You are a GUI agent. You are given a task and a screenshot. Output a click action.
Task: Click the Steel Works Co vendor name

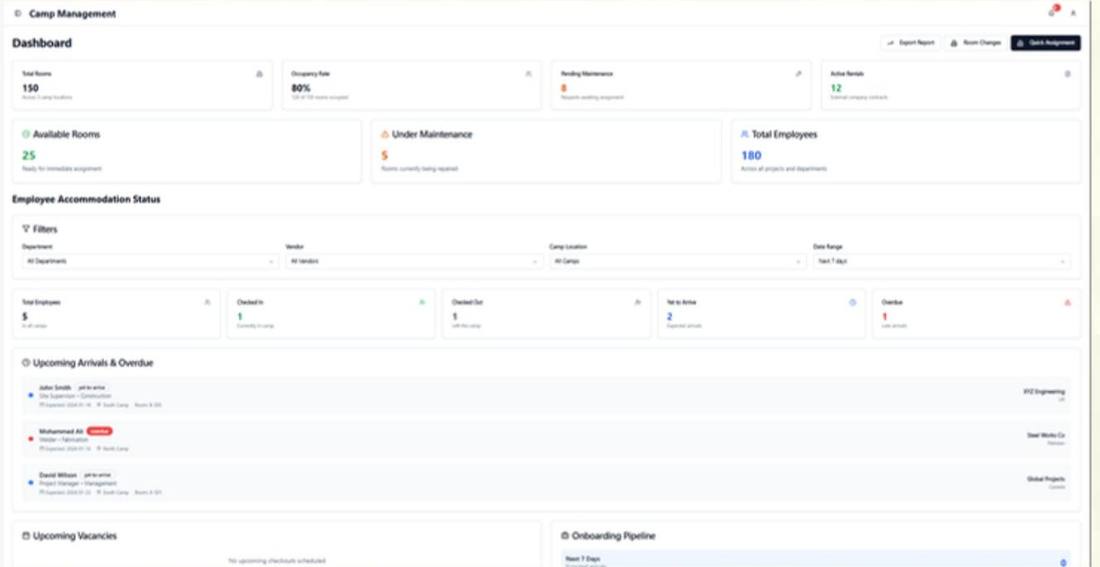tap(1046, 435)
